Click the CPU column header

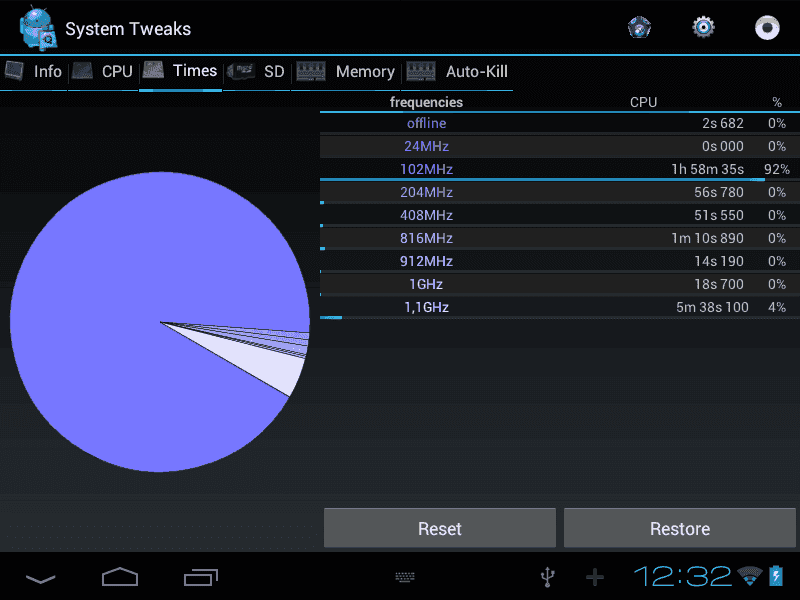click(643, 102)
